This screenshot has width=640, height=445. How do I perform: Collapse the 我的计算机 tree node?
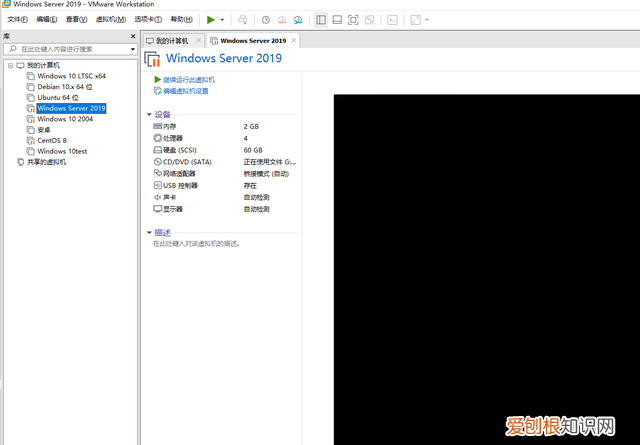point(11,65)
